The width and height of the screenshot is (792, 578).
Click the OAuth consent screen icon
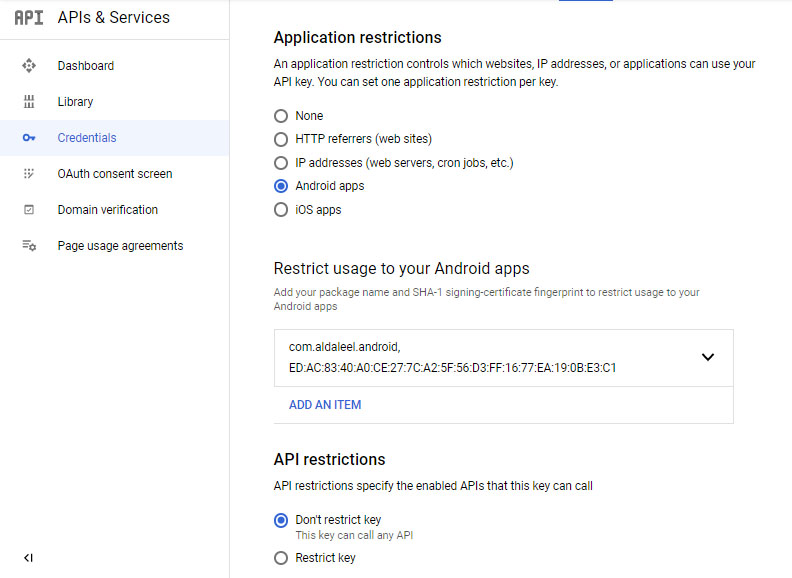pyautogui.click(x=29, y=174)
